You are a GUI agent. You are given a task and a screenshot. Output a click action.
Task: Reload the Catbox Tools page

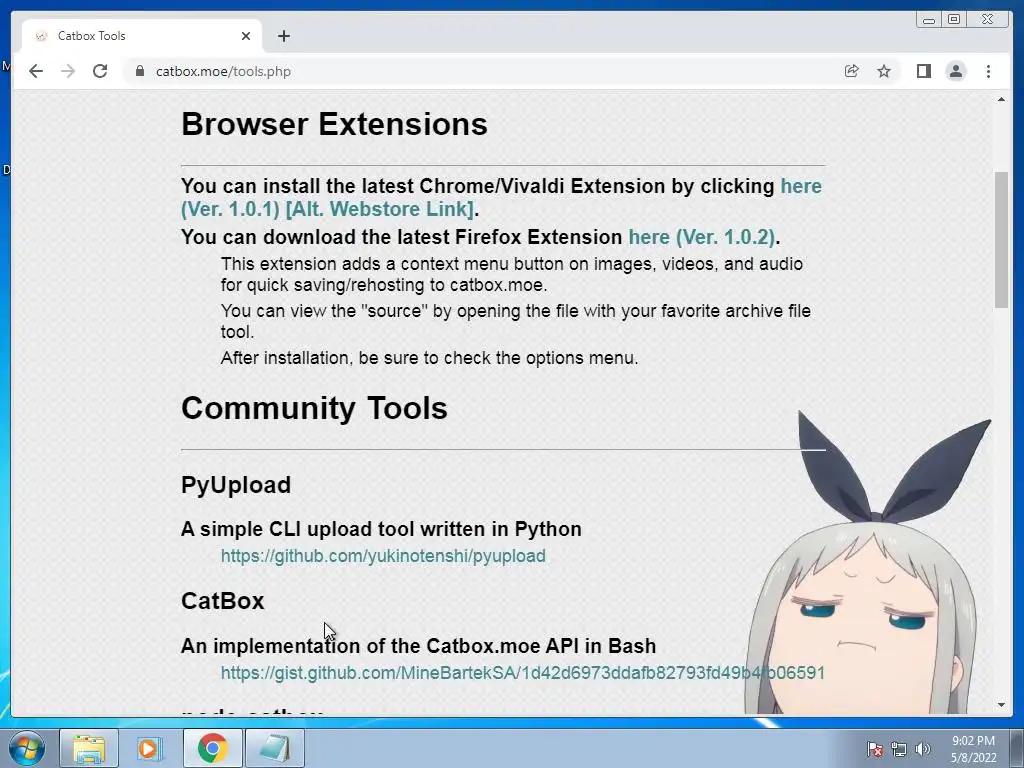[100, 71]
